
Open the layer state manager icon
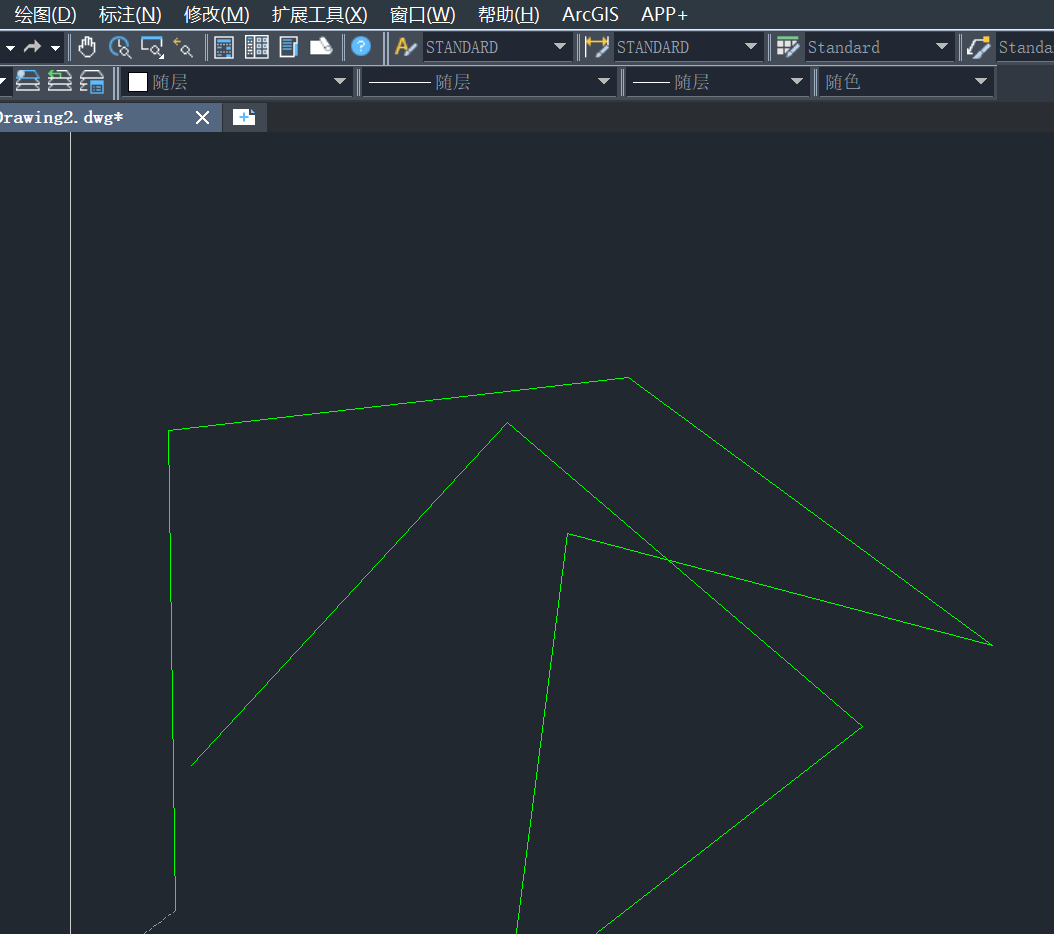[x=92, y=81]
